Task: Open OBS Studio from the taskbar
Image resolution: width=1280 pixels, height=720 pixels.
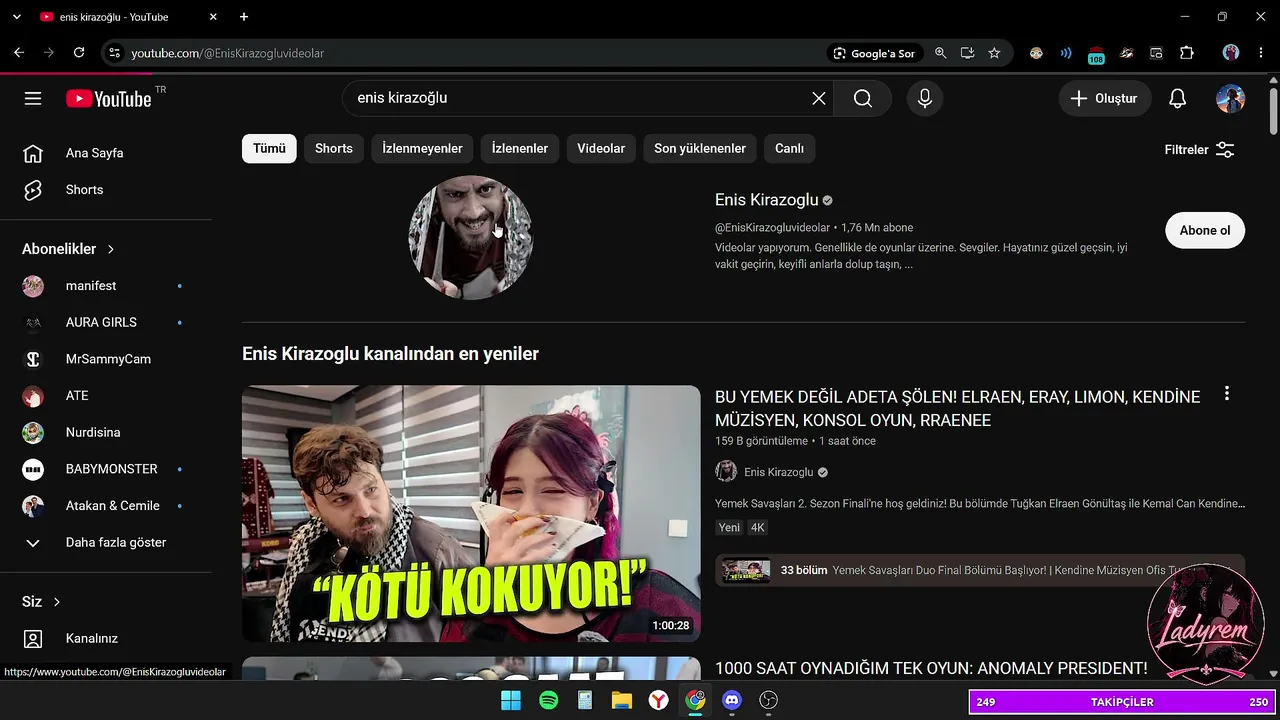Action: [769, 701]
